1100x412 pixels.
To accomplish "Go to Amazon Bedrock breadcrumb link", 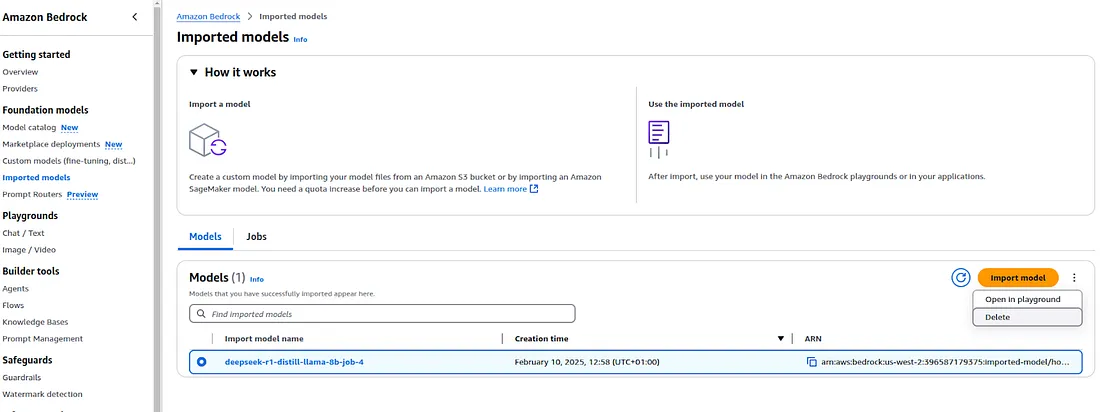I will tap(208, 16).
